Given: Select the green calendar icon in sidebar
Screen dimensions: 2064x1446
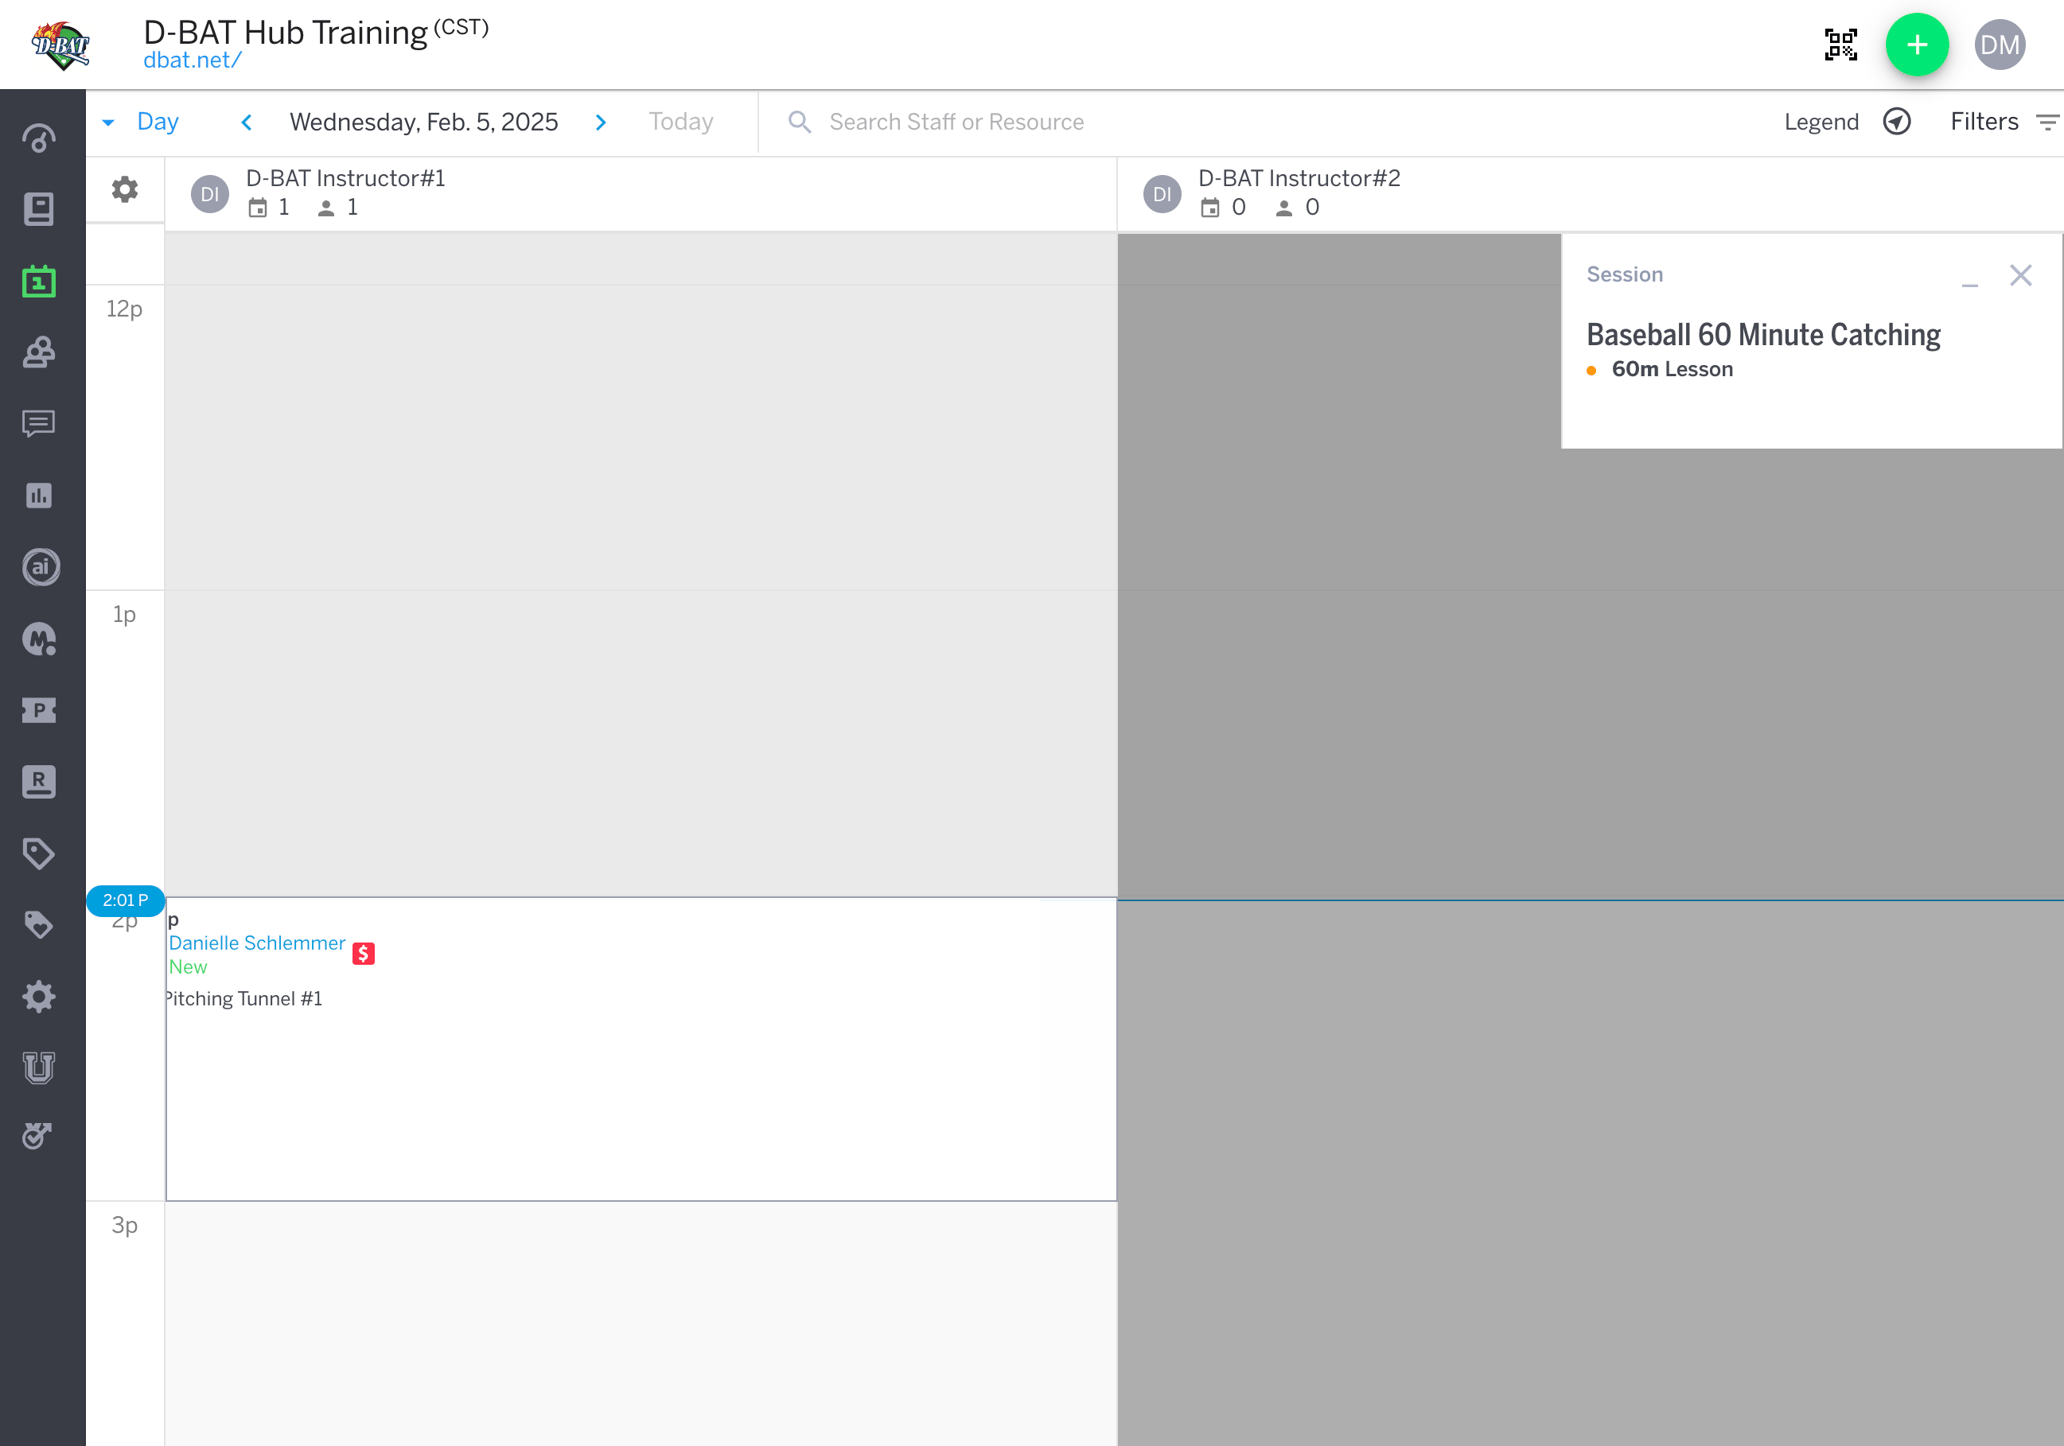Looking at the screenshot, I should coord(39,281).
